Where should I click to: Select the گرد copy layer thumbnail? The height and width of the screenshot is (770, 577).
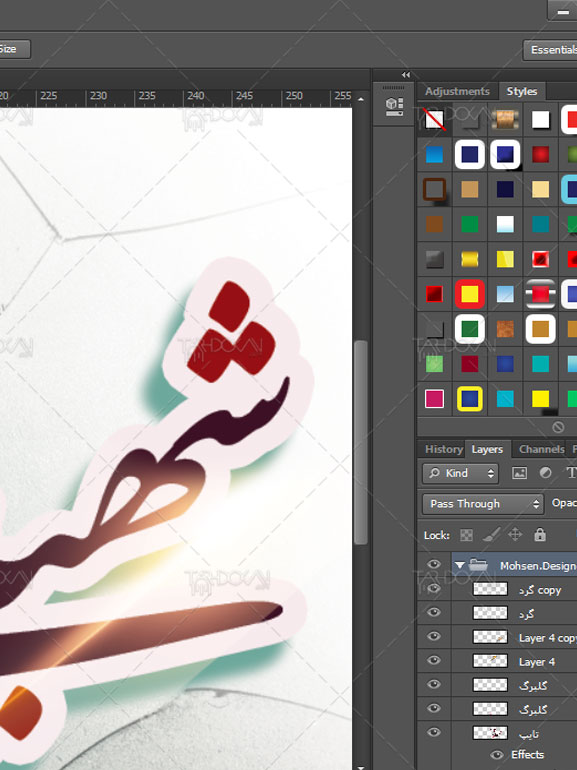coord(490,589)
